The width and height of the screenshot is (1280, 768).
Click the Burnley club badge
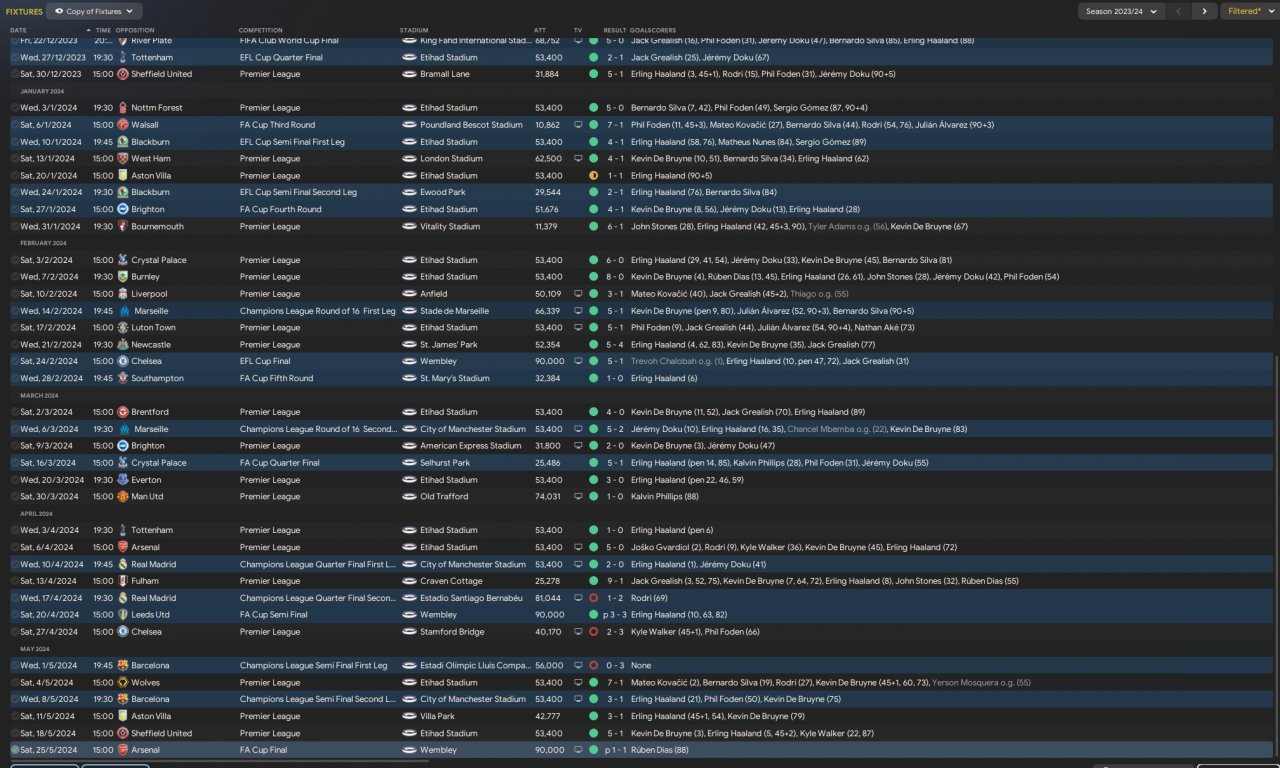coord(122,277)
